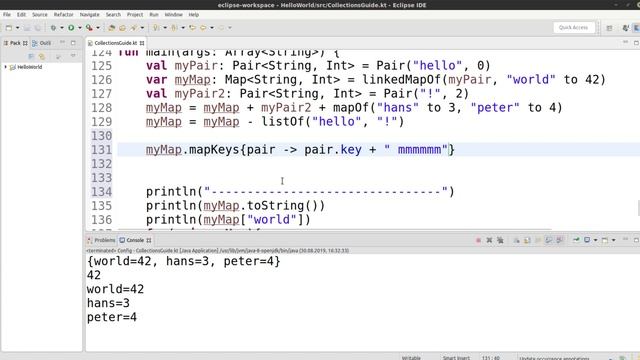Screen dimensions: 640x360
Task: Click the Clear Console icon
Action: point(516,240)
